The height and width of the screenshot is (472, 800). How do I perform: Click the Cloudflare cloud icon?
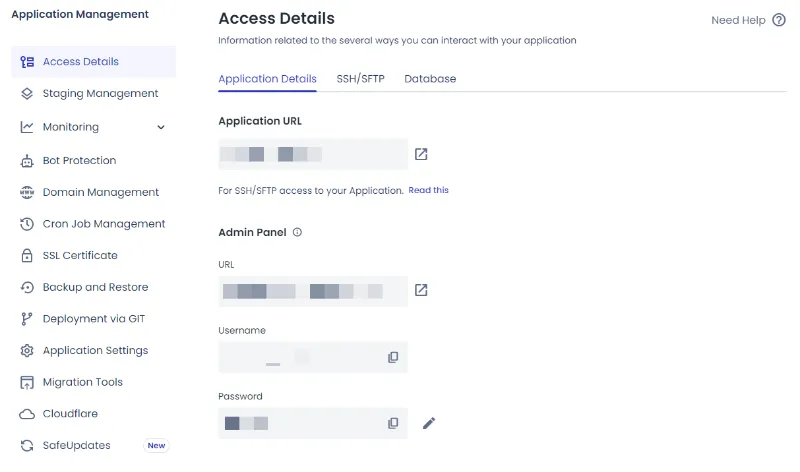pos(27,414)
